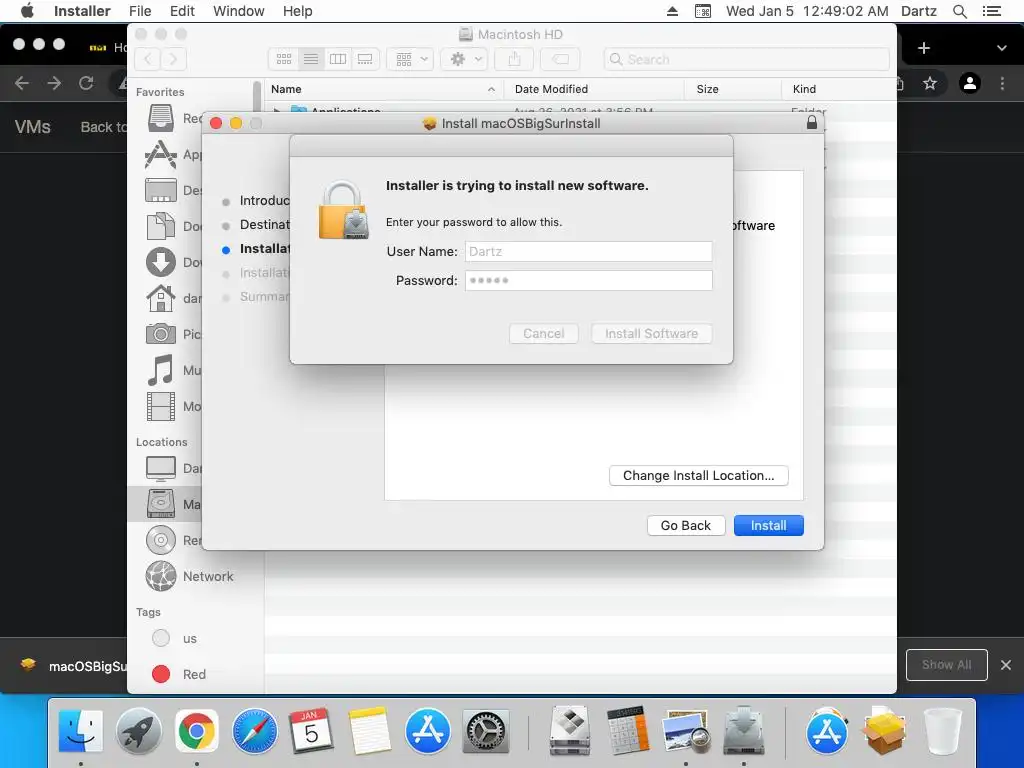Click Change Install Location button
The width and height of the screenshot is (1024, 768).
click(x=698, y=475)
